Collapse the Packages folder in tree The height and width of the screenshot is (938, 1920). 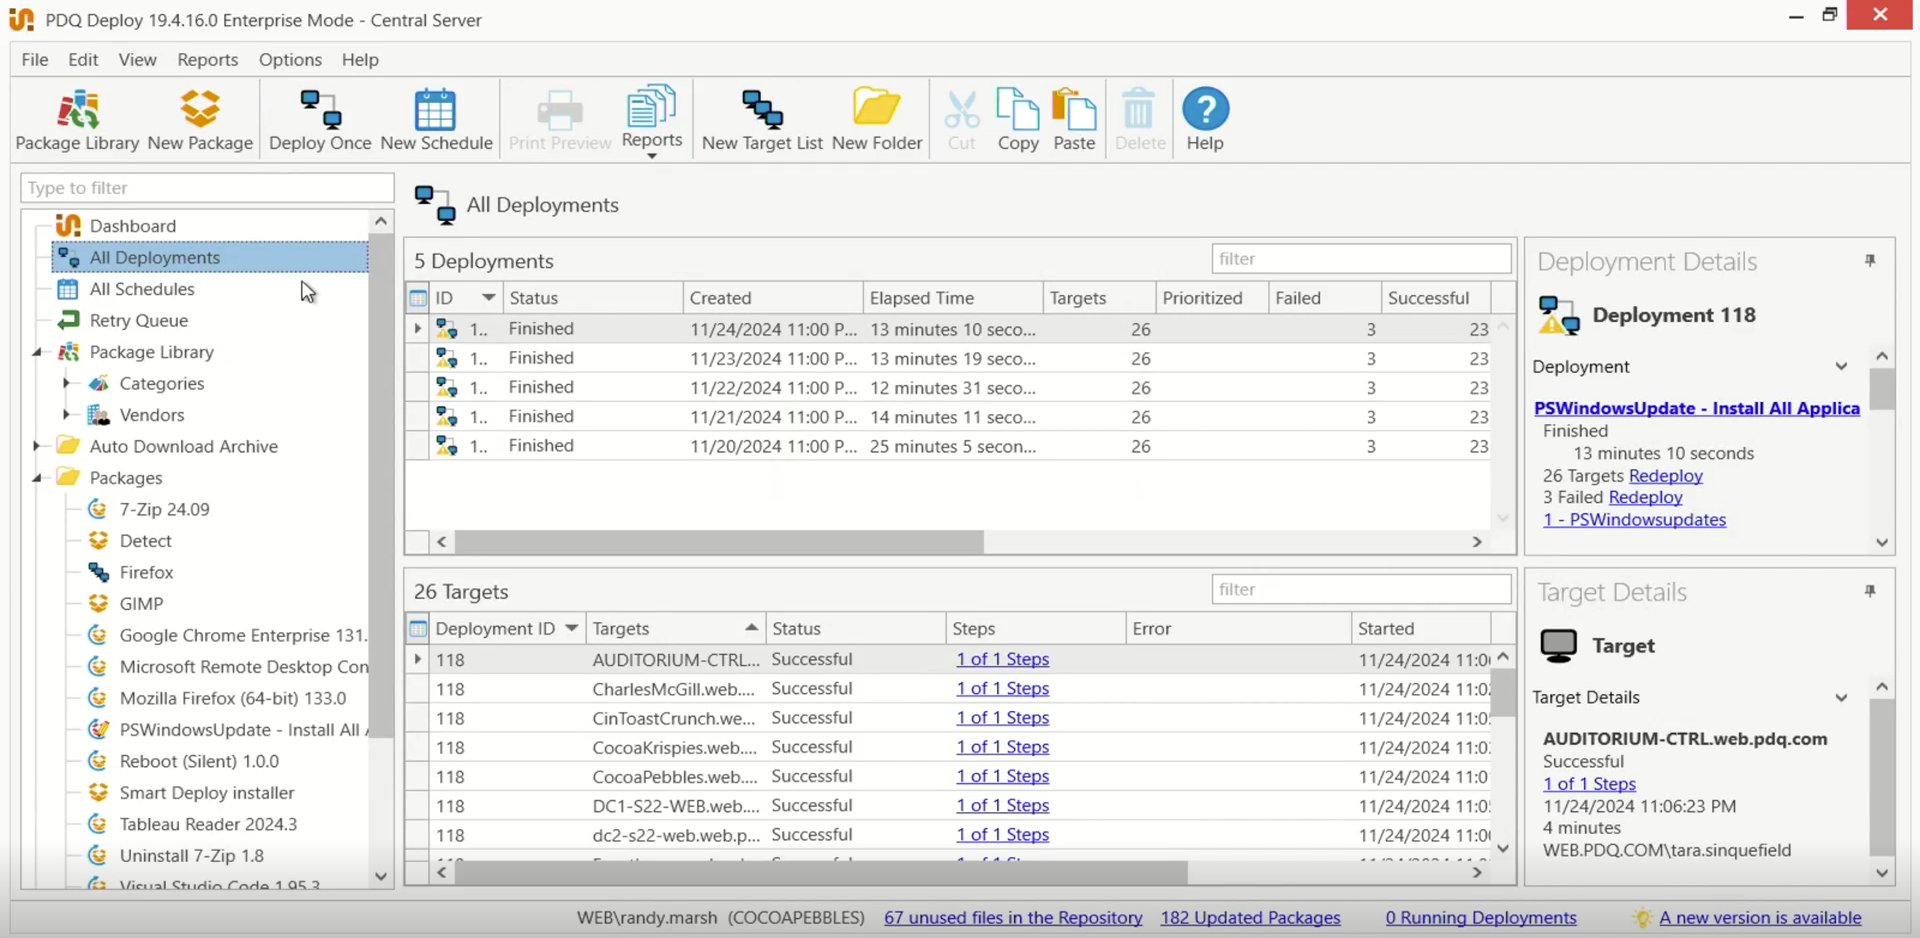pos(37,478)
